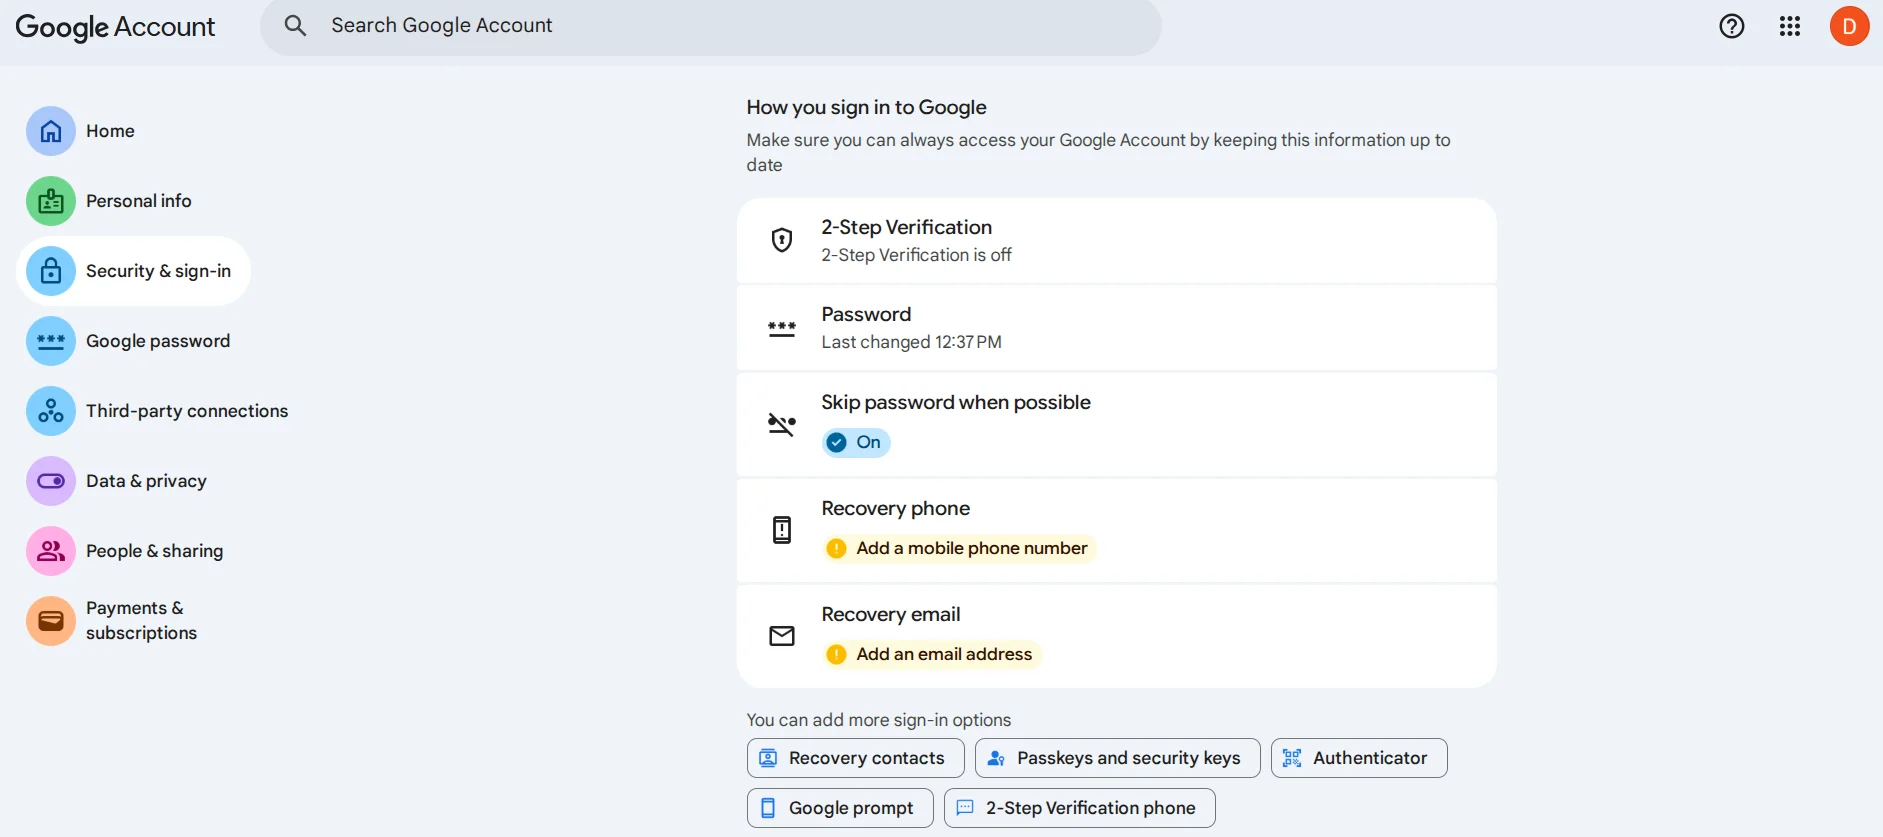Viewport: 1883px width, 837px height.
Task: Click '2-Step Verification is off' text
Action: (x=916, y=255)
